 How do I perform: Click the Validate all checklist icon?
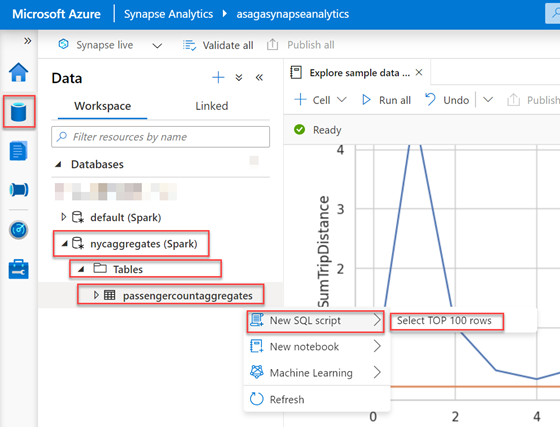189,45
